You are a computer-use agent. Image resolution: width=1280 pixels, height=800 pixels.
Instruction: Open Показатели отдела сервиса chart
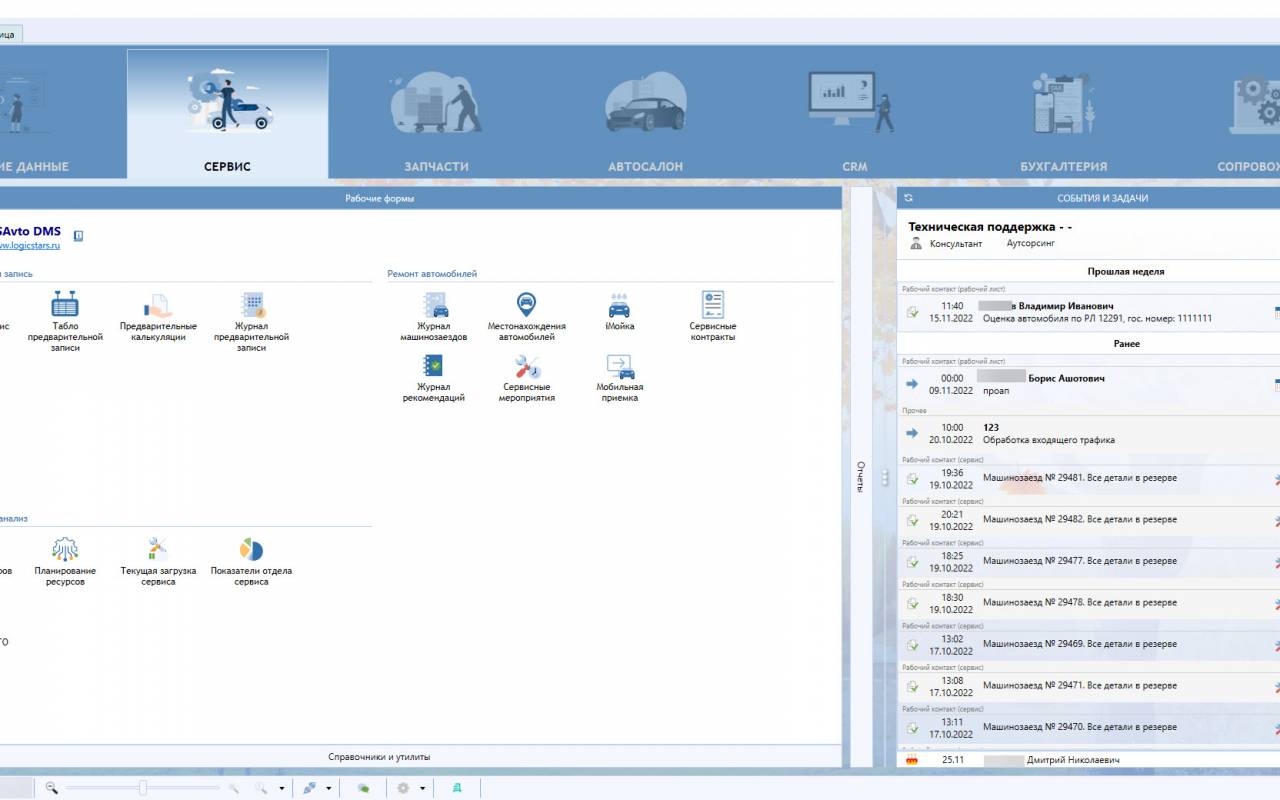pos(251,562)
